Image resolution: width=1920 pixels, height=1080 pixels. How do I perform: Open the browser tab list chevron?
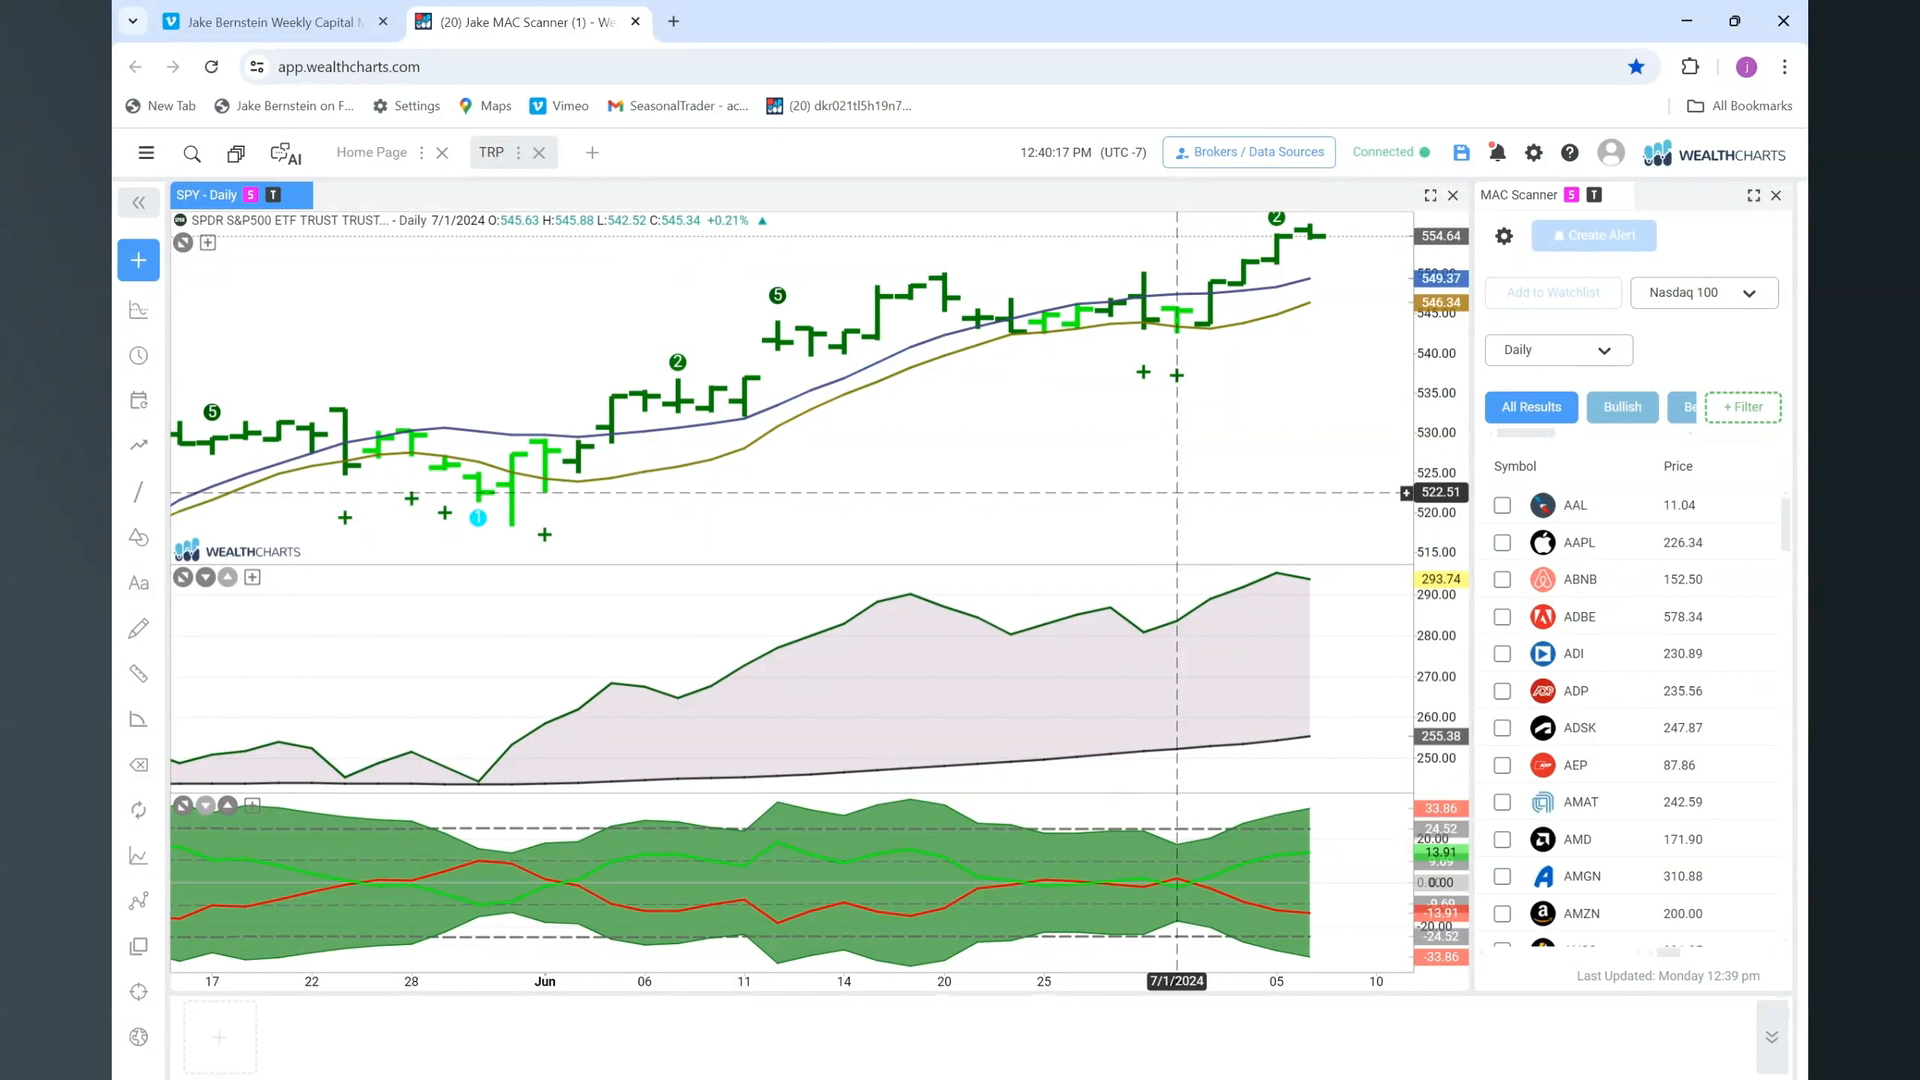[132, 21]
